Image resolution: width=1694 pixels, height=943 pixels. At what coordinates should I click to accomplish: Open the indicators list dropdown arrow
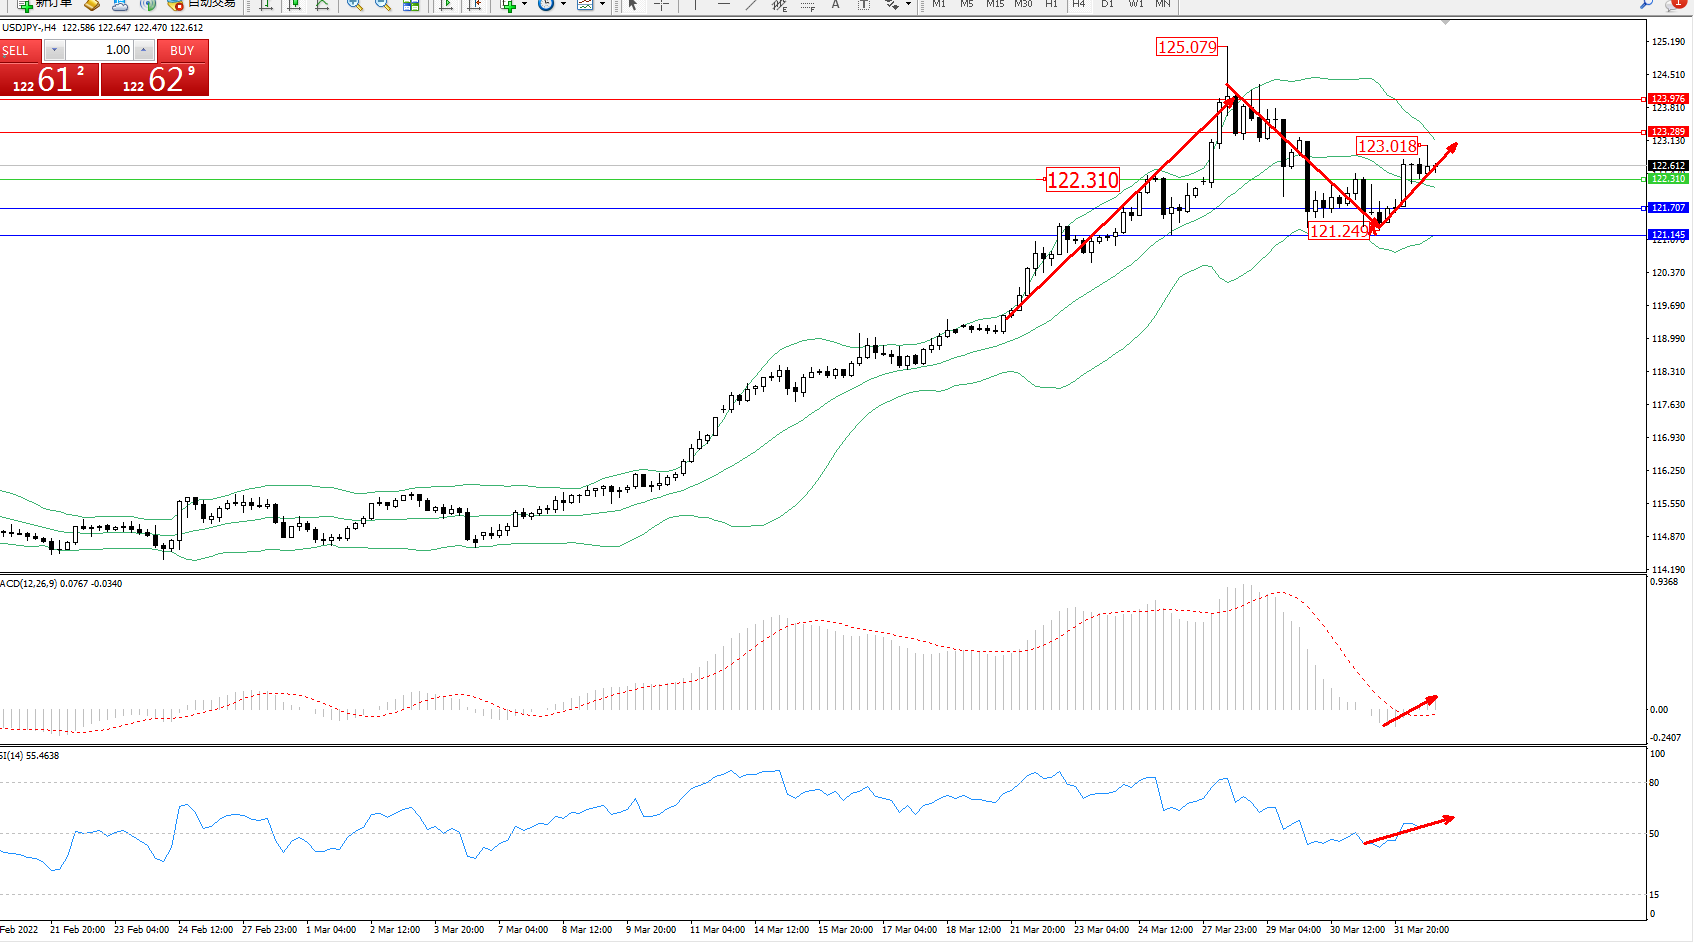click(x=524, y=5)
